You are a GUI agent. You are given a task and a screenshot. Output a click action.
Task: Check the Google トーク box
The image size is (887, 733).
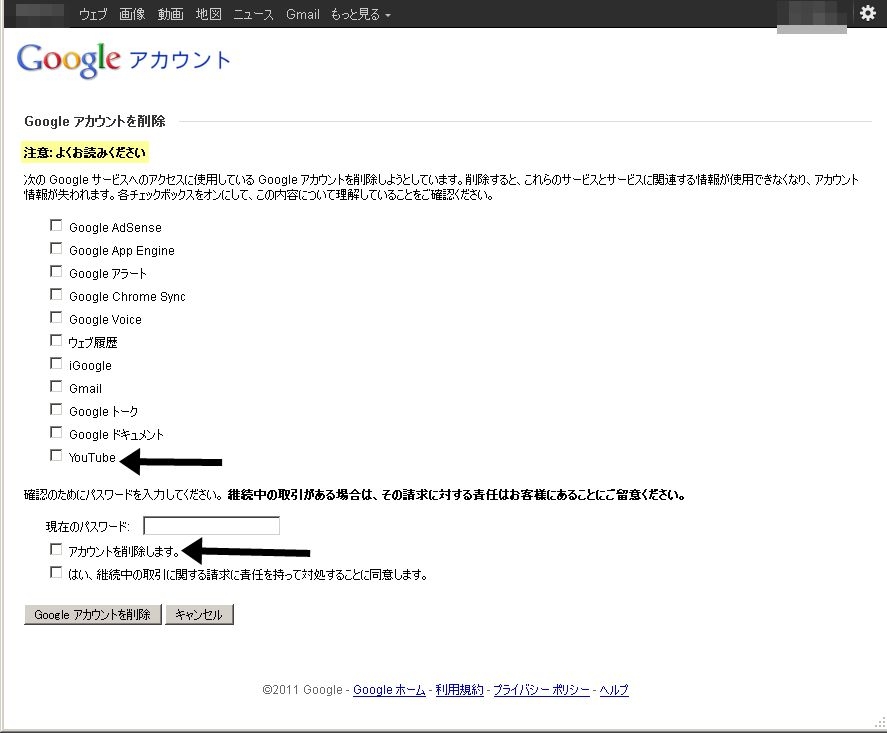(x=56, y=409)
